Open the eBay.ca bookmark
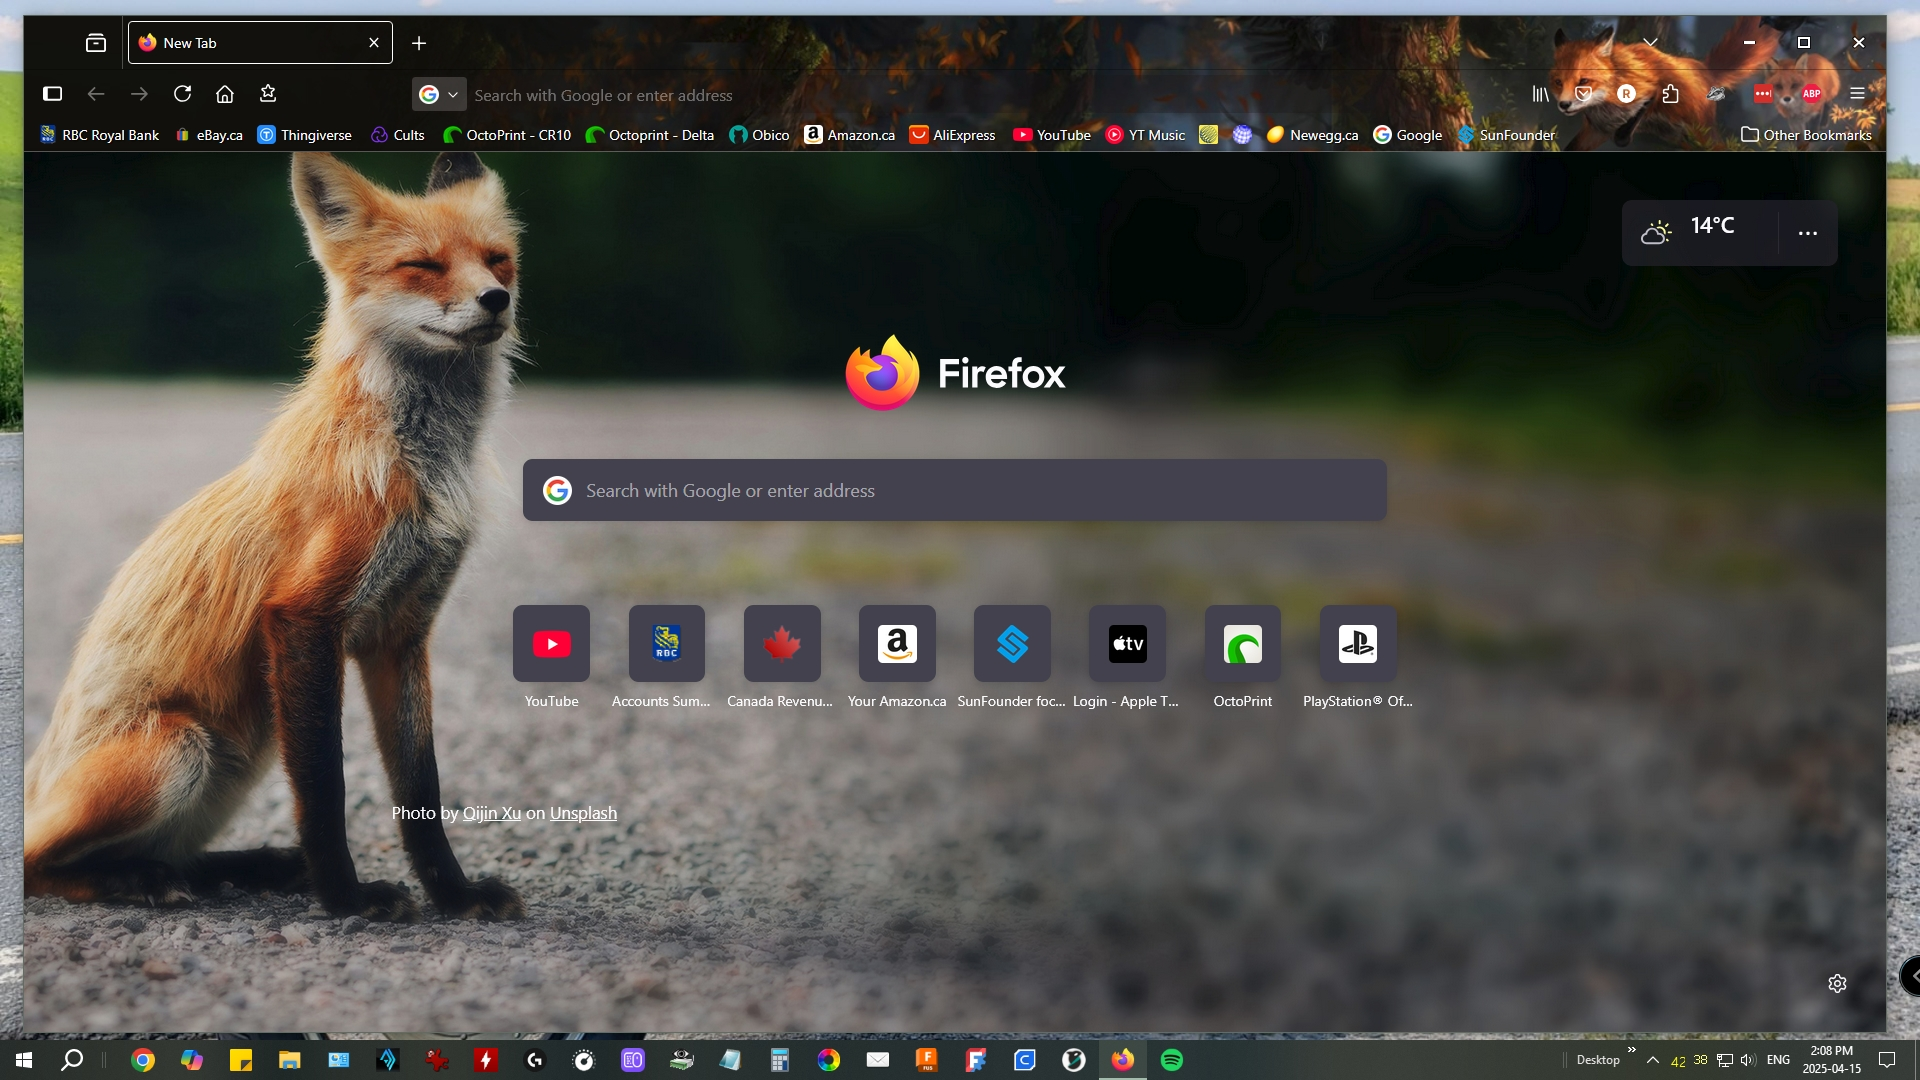1920x1080 pixels. [209, 135]
